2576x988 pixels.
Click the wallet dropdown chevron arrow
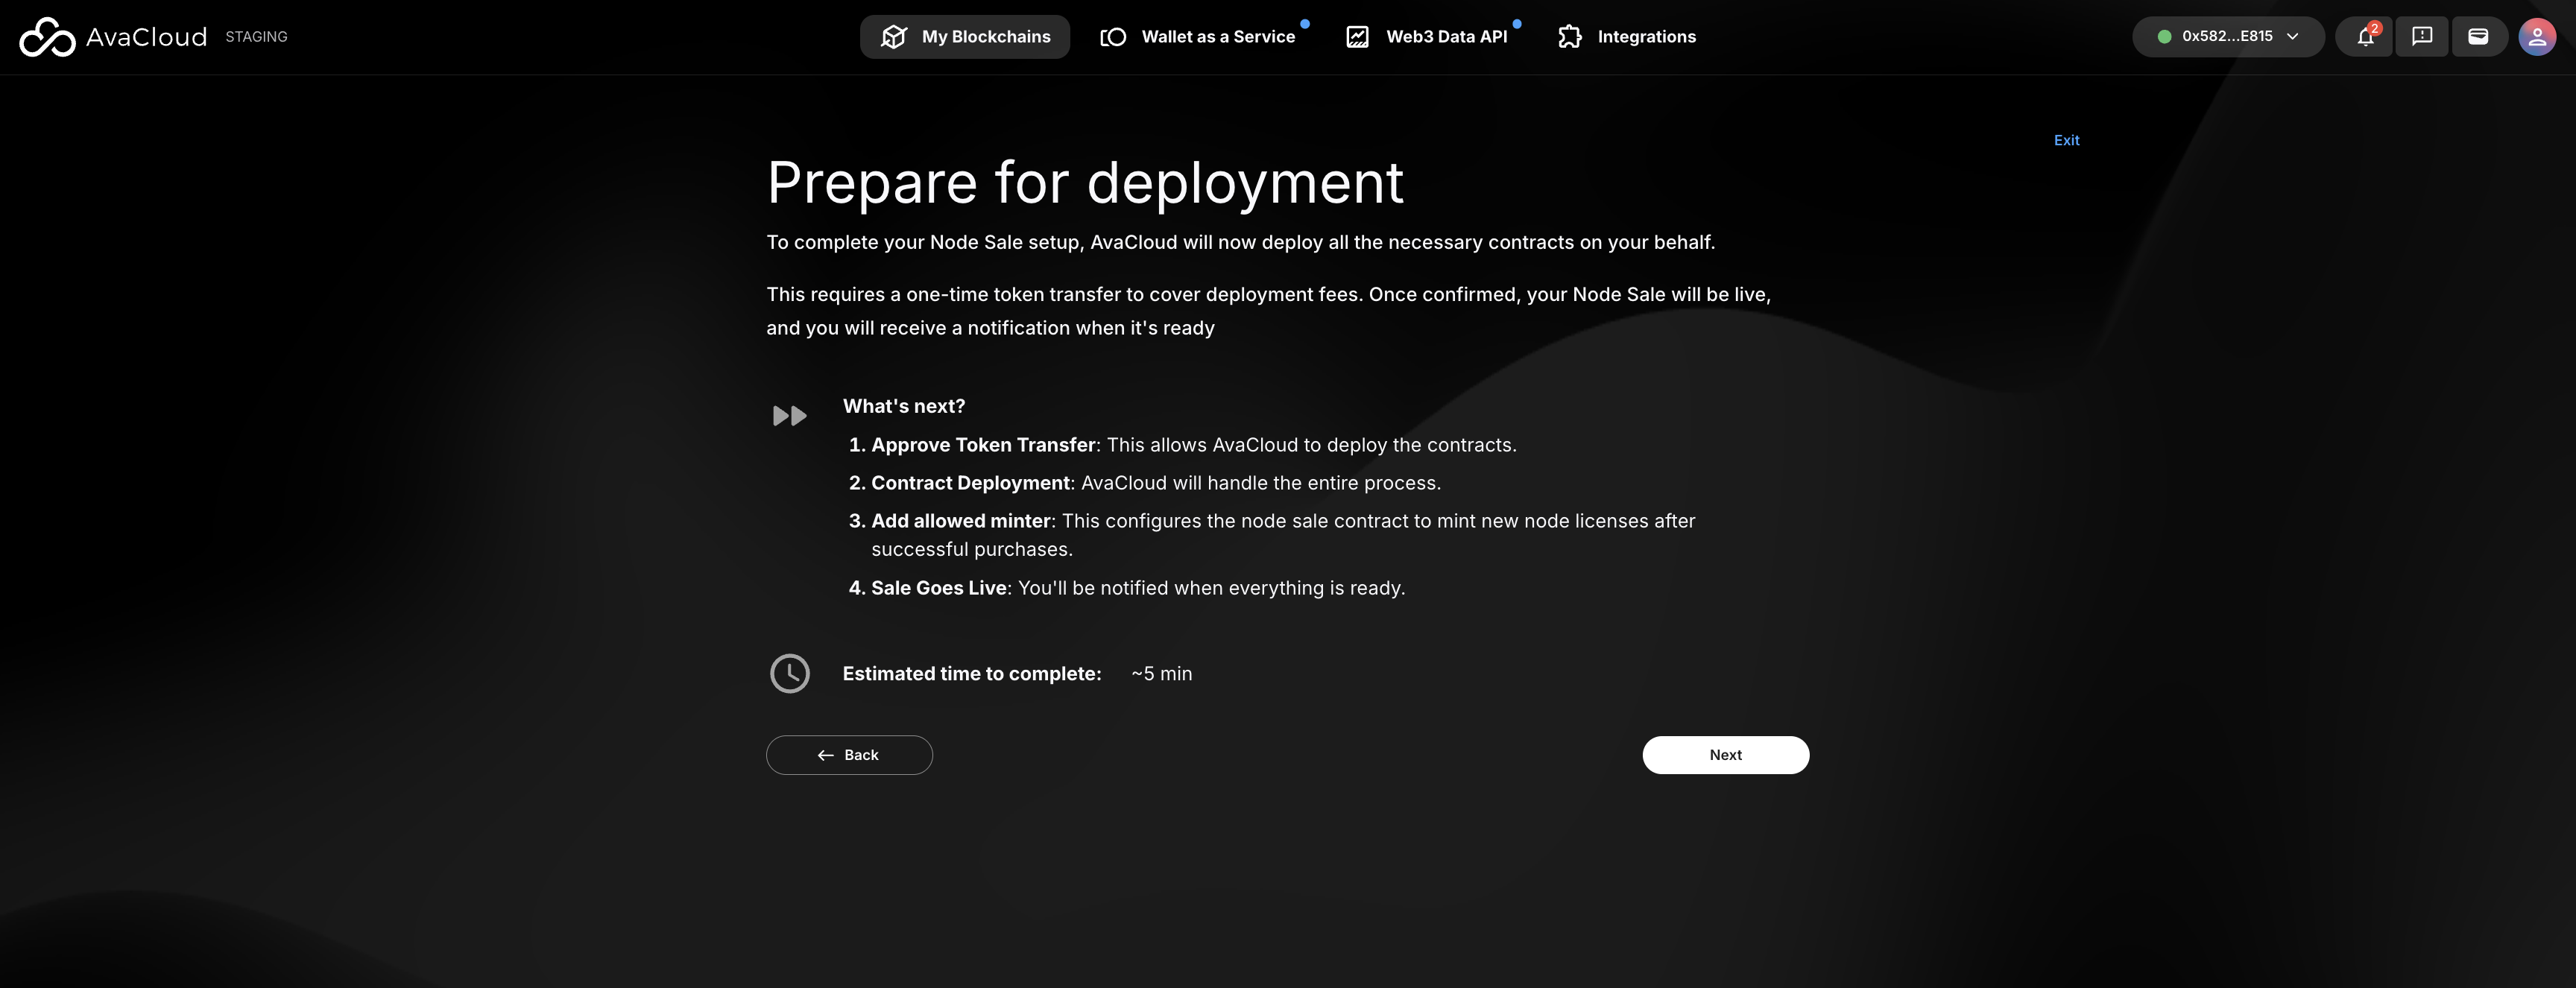[x=2292, y=37]
